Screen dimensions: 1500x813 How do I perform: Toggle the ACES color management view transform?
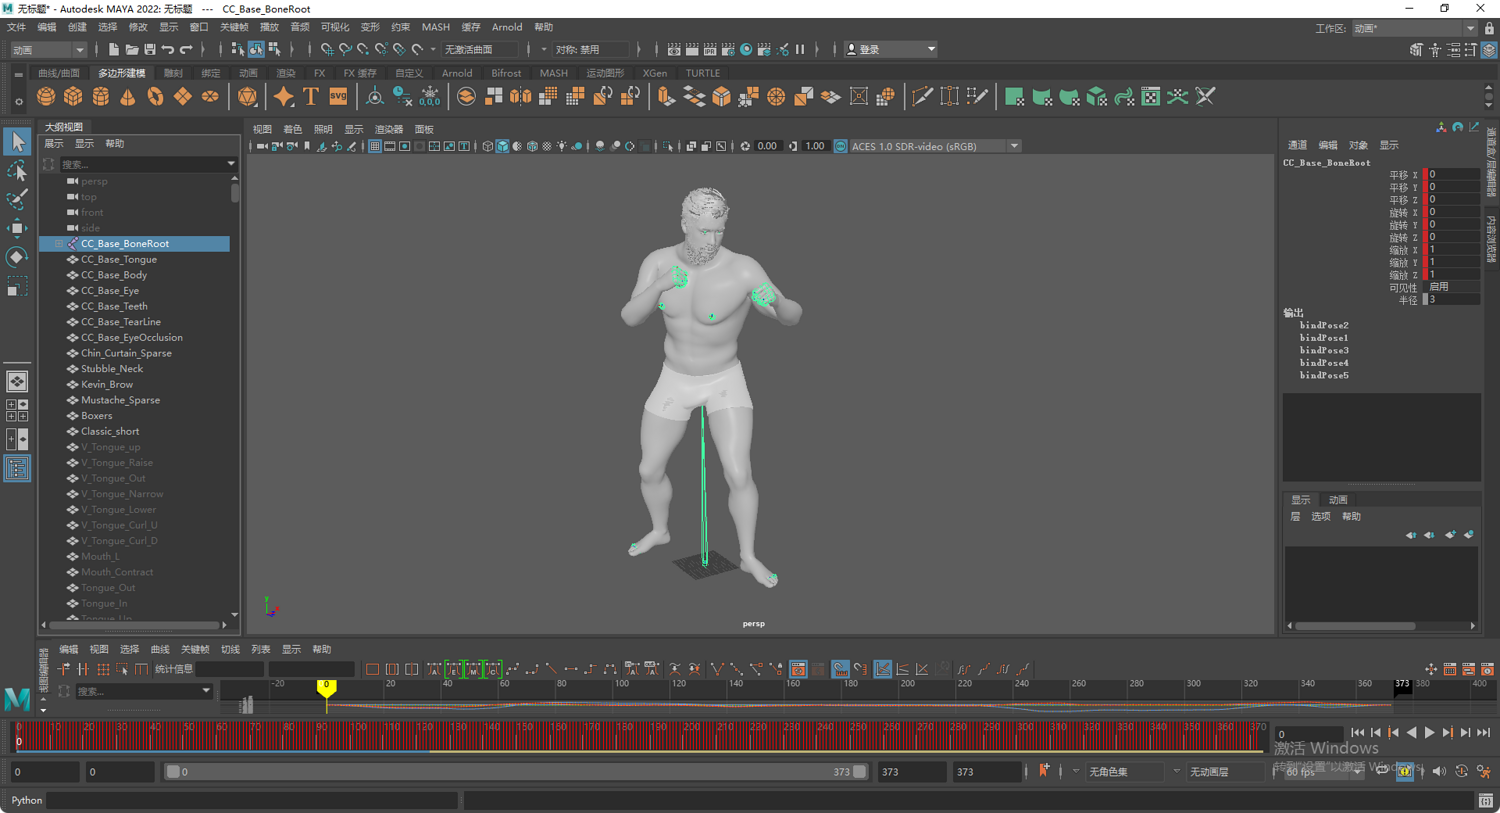841,146
